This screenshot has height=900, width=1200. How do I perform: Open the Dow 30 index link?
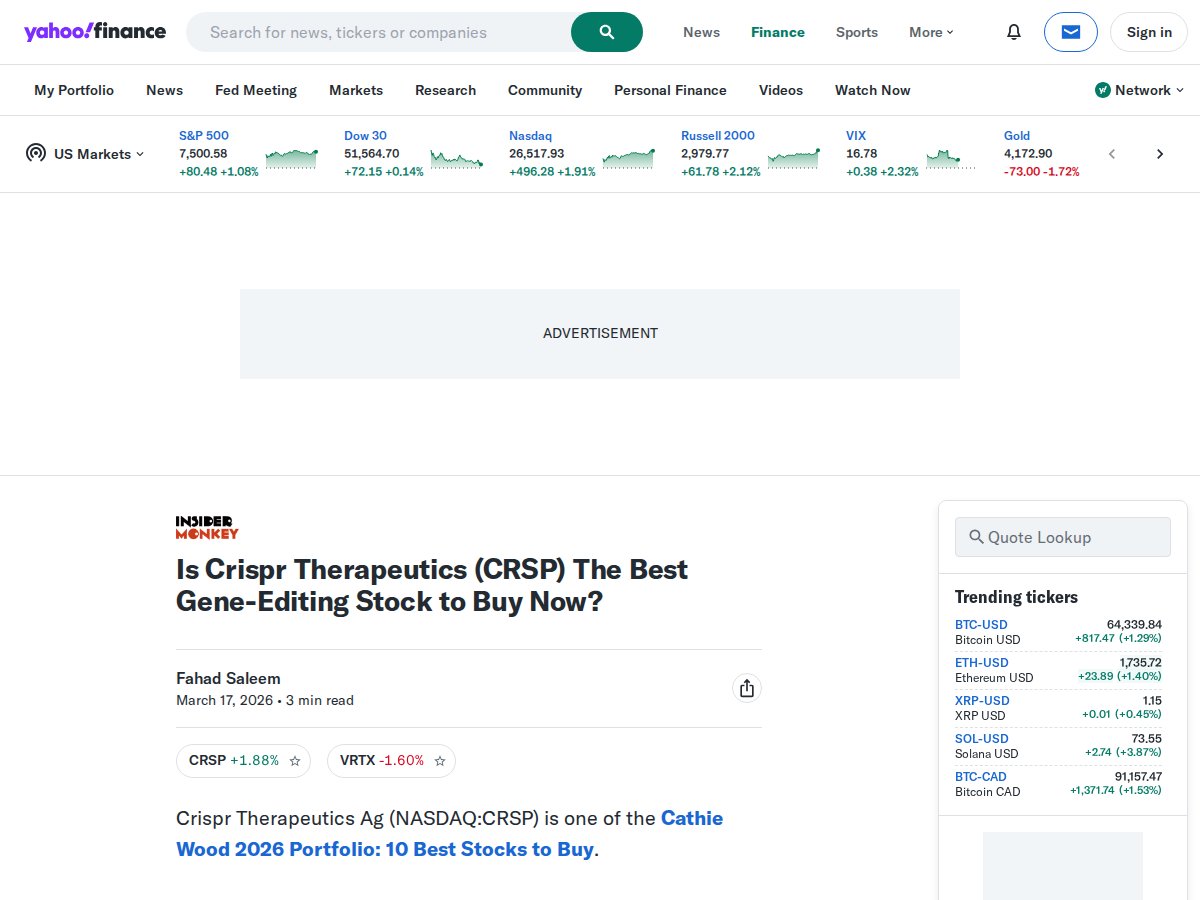pyautogui.click(x=365, y=135)
